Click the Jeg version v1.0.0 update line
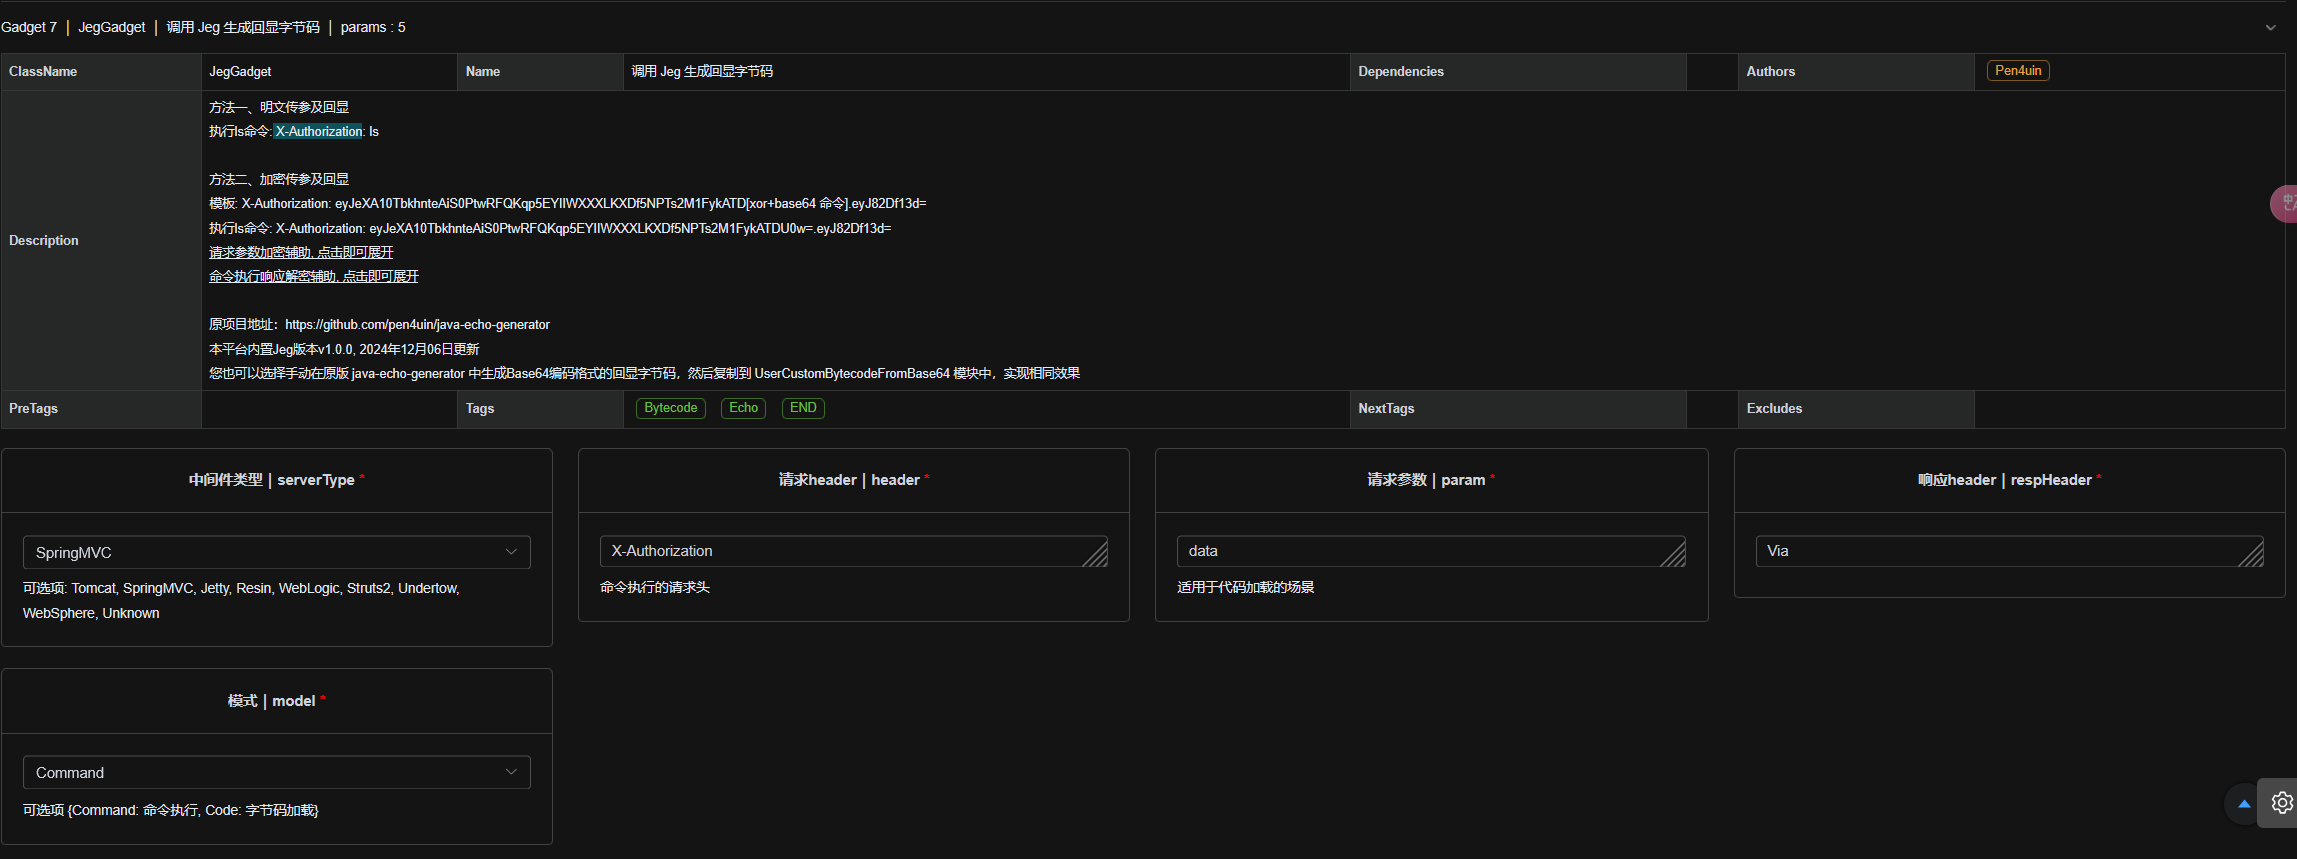The width and height of the screenshot is (2297, 859). click(344, 349)
